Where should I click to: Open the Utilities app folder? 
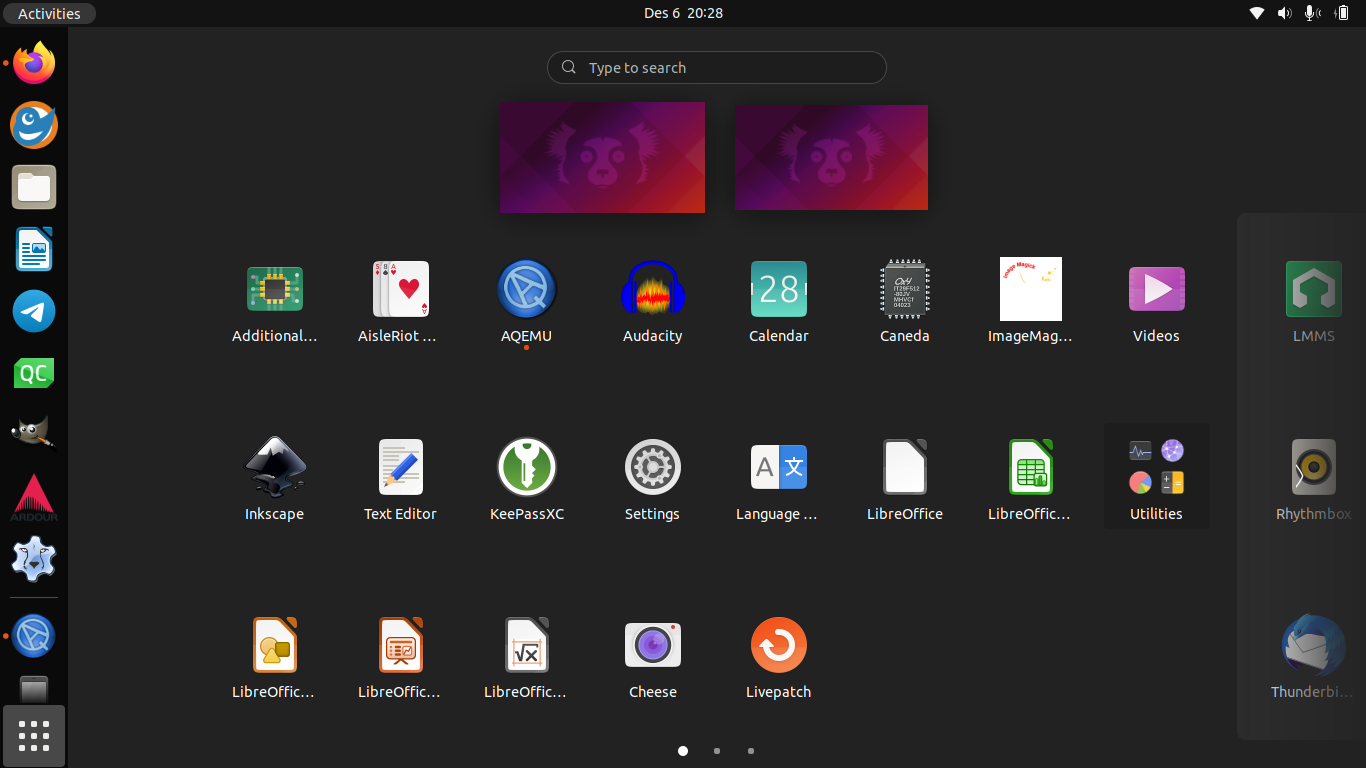pos(1157,476)
